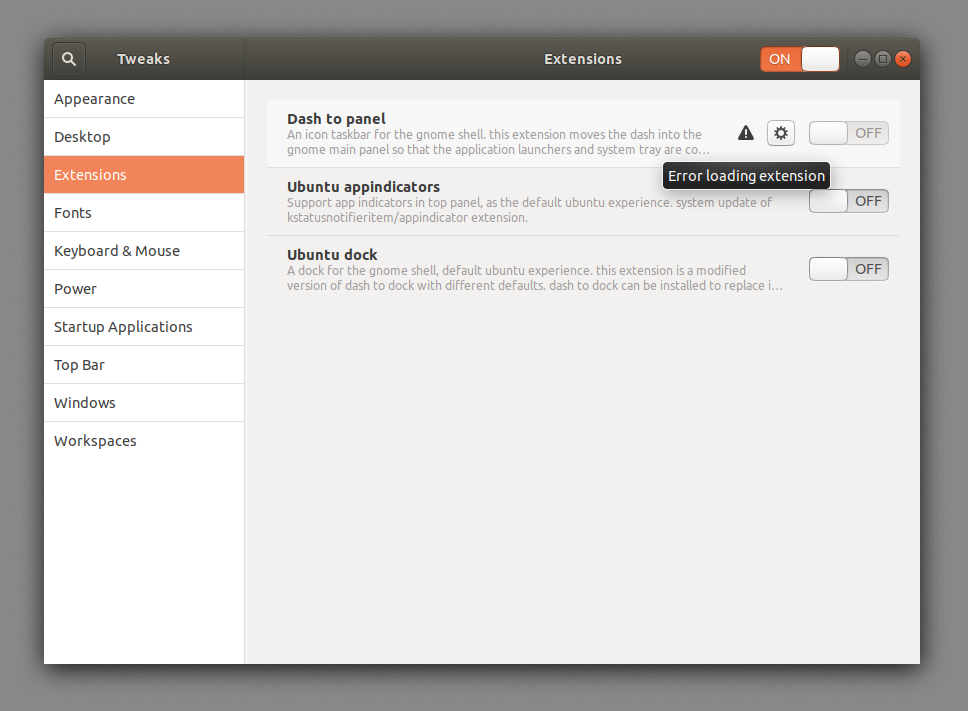968x711 pixels.
Task: Minimize the Tweaks window
Action: [x=863, y=59]
